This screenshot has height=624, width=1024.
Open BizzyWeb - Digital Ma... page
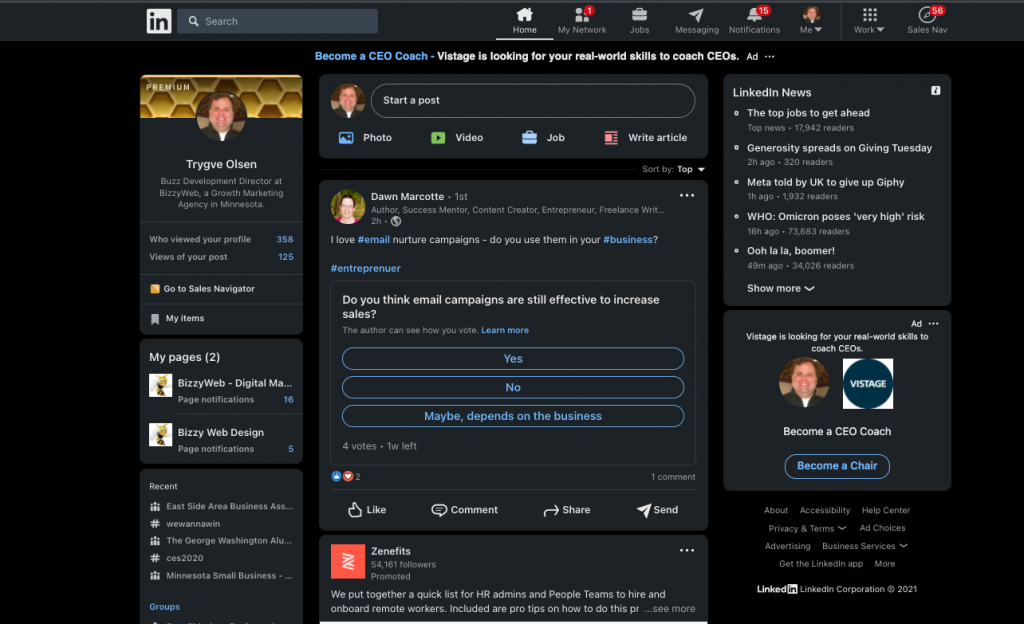click(x=234, y=383)
